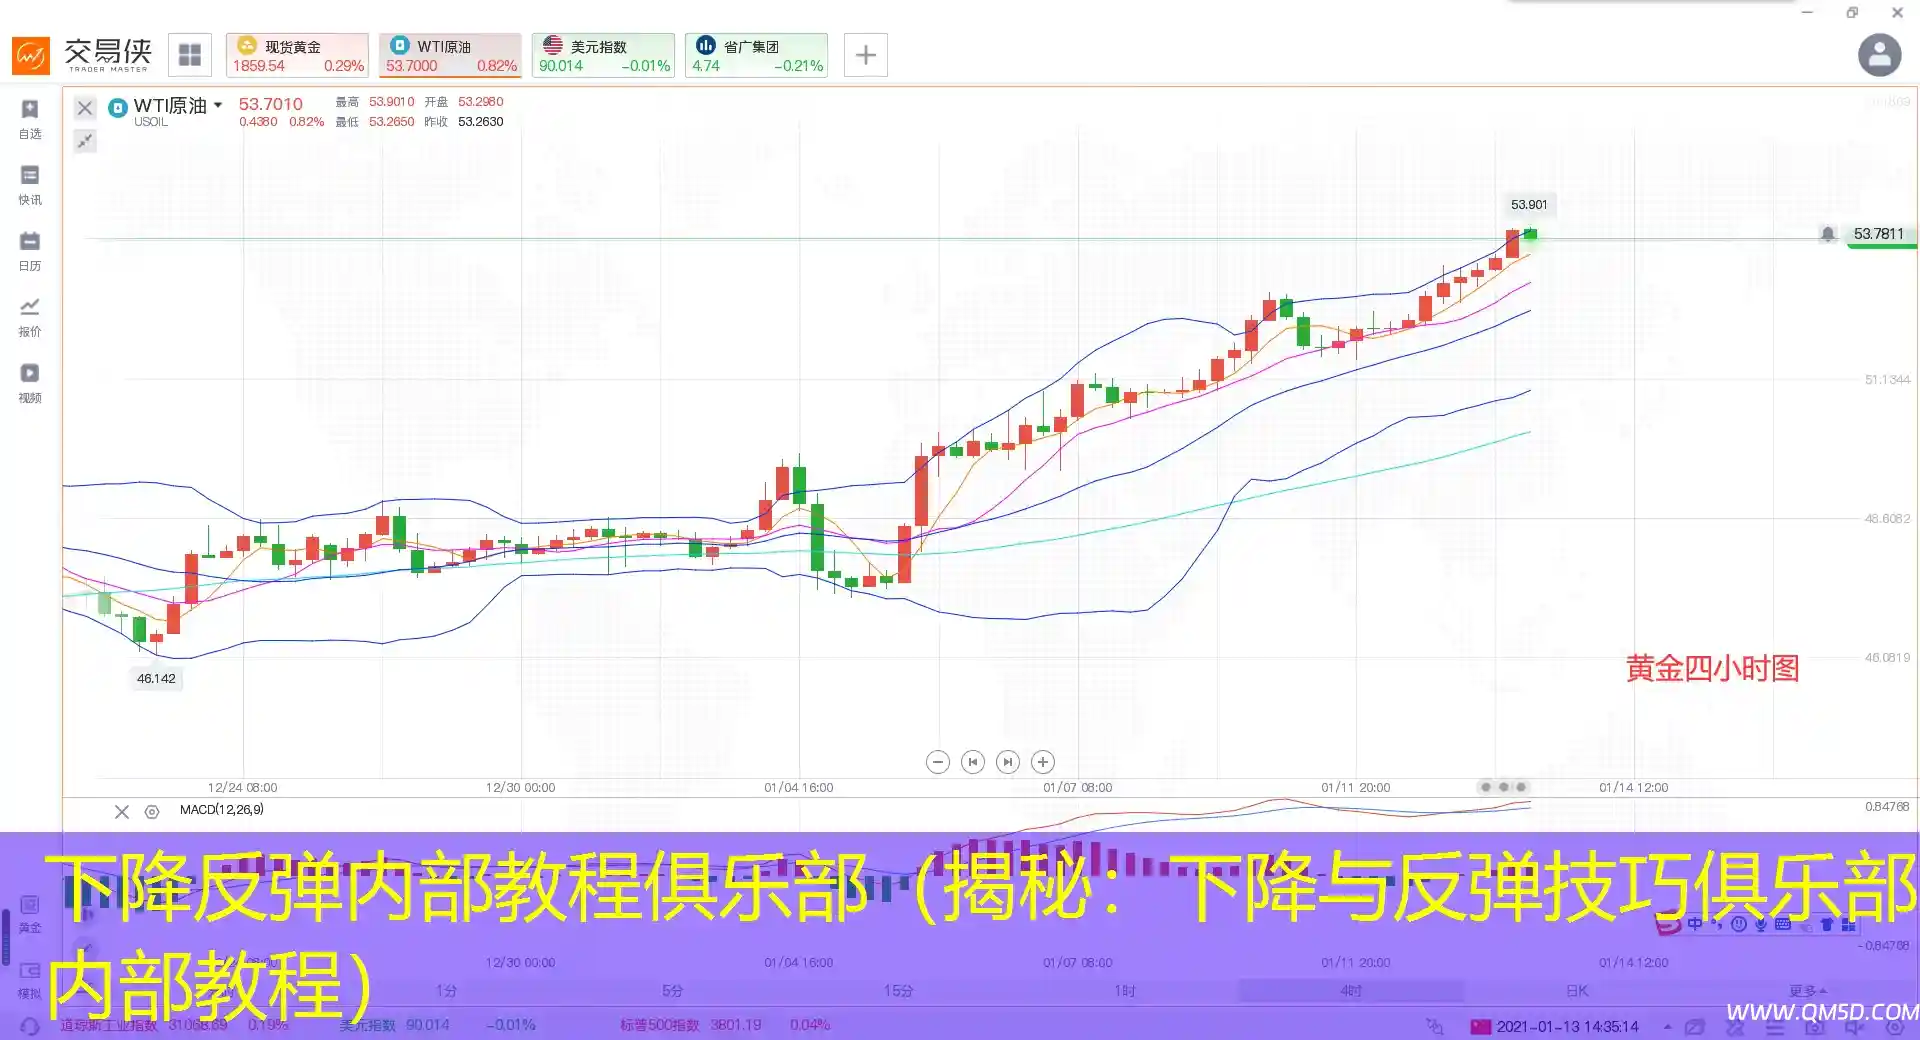Click the 01/07 08:00 time axis label
Viewport: 1920px width, 1040px height.
1077,788
